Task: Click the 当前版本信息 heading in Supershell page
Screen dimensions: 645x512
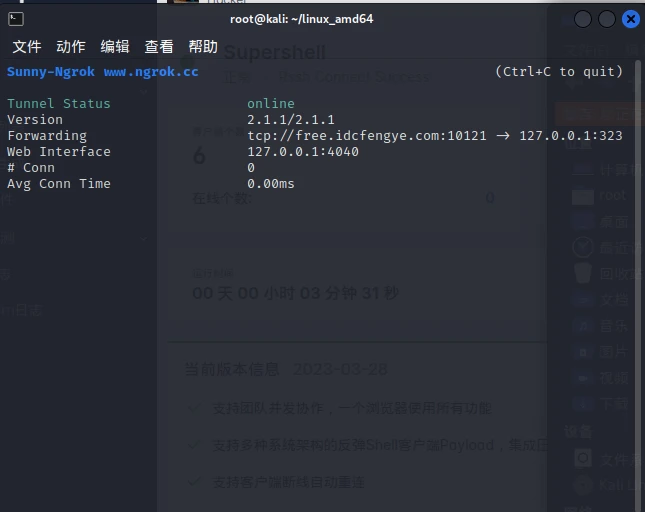Action: pos(232,369)
